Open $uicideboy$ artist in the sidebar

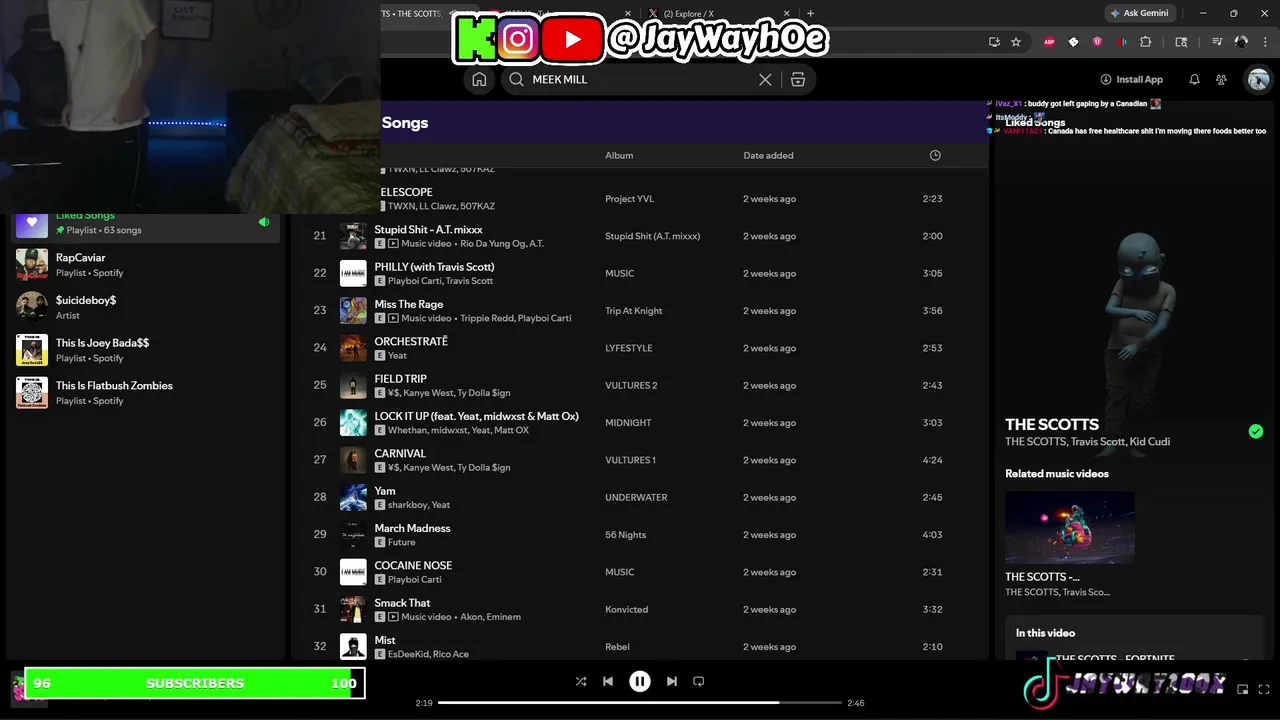pos(145,307)
